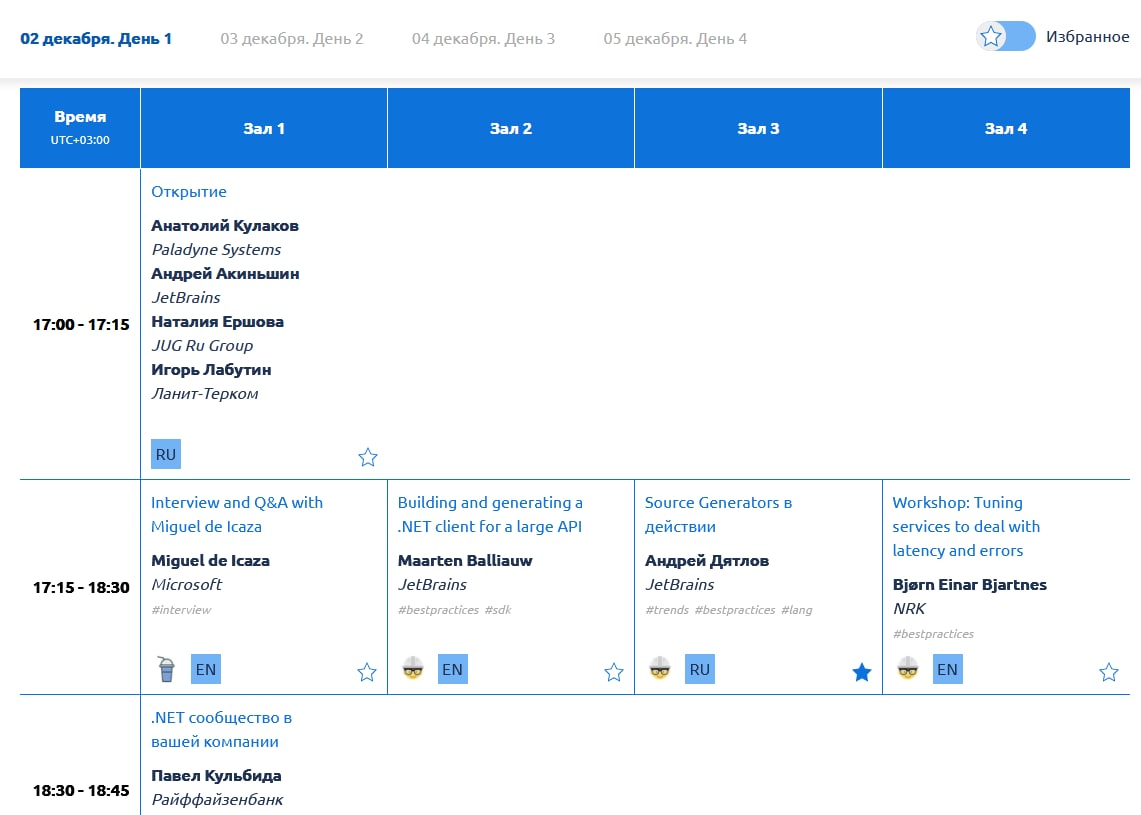Screen dimensions: 1141x815
Task: Click the #sdk tag
Action: pos(498,610)
